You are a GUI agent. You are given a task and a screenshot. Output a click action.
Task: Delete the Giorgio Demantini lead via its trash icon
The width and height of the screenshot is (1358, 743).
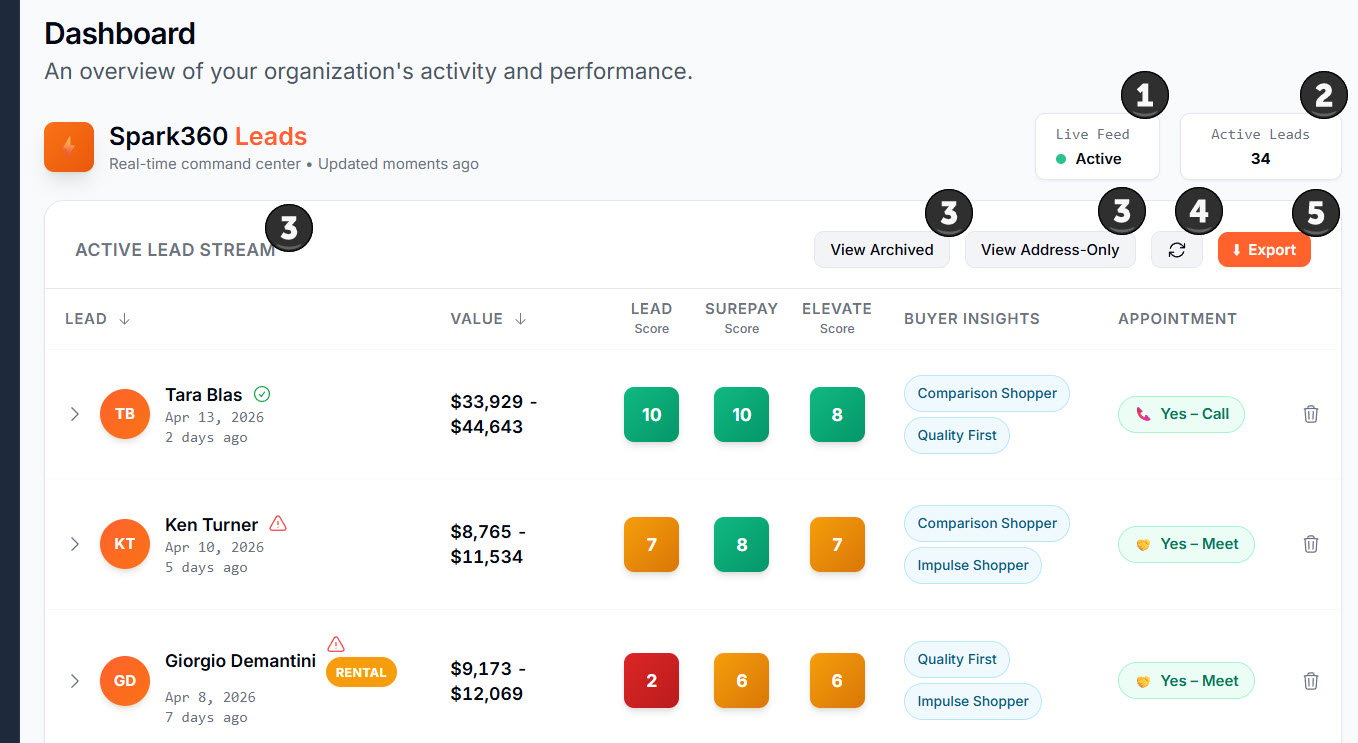[x=1311, y=681]
